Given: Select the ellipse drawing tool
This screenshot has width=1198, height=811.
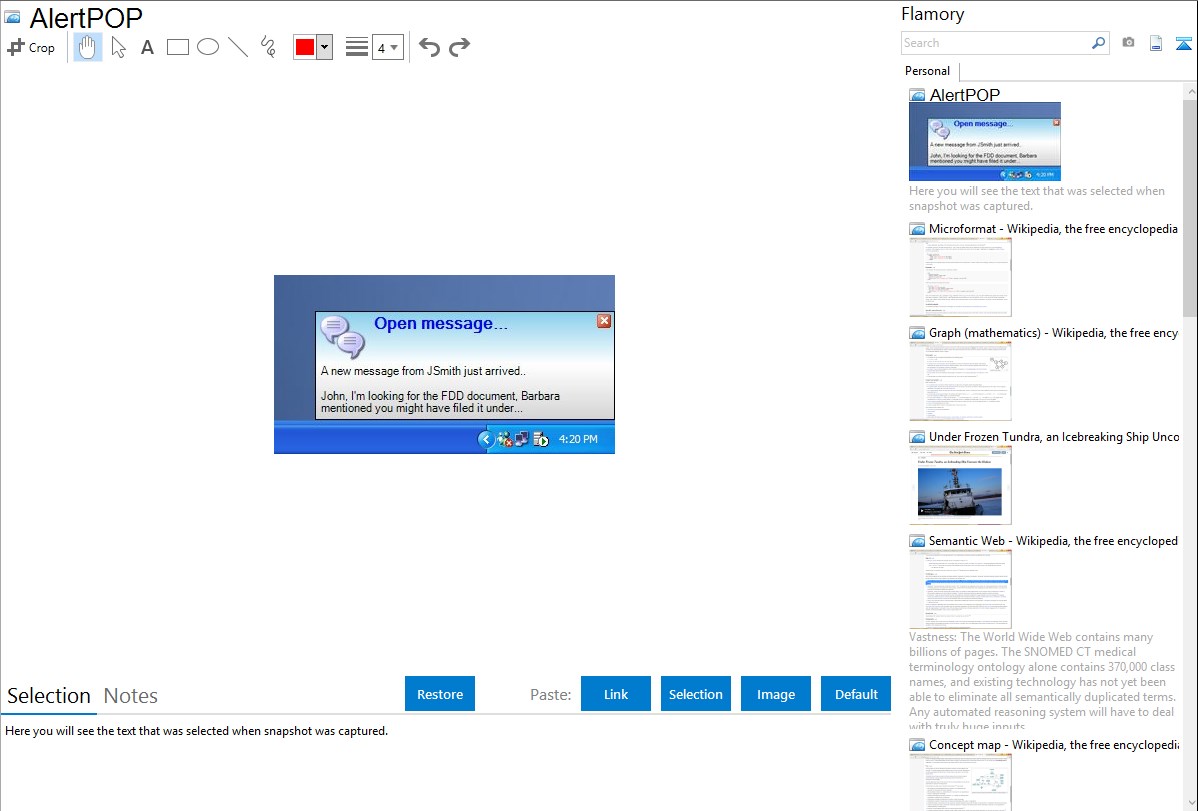Looking at the screenshot, I should point(208,47).
